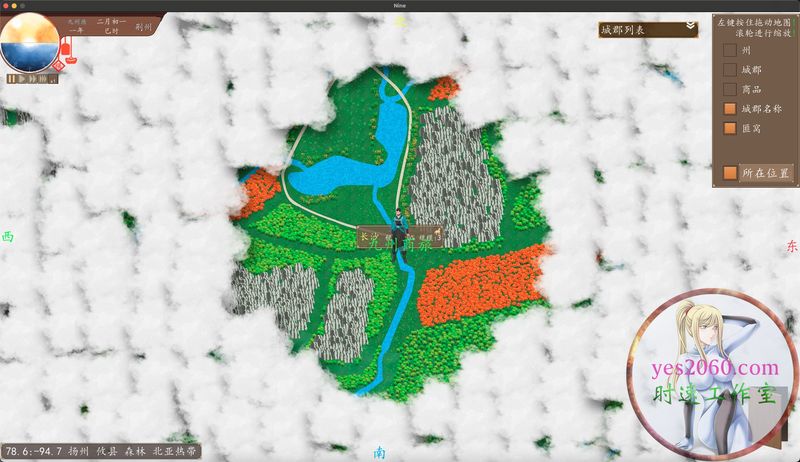
Task: Enable the 城郡 city checkbox
Action: 730,69
